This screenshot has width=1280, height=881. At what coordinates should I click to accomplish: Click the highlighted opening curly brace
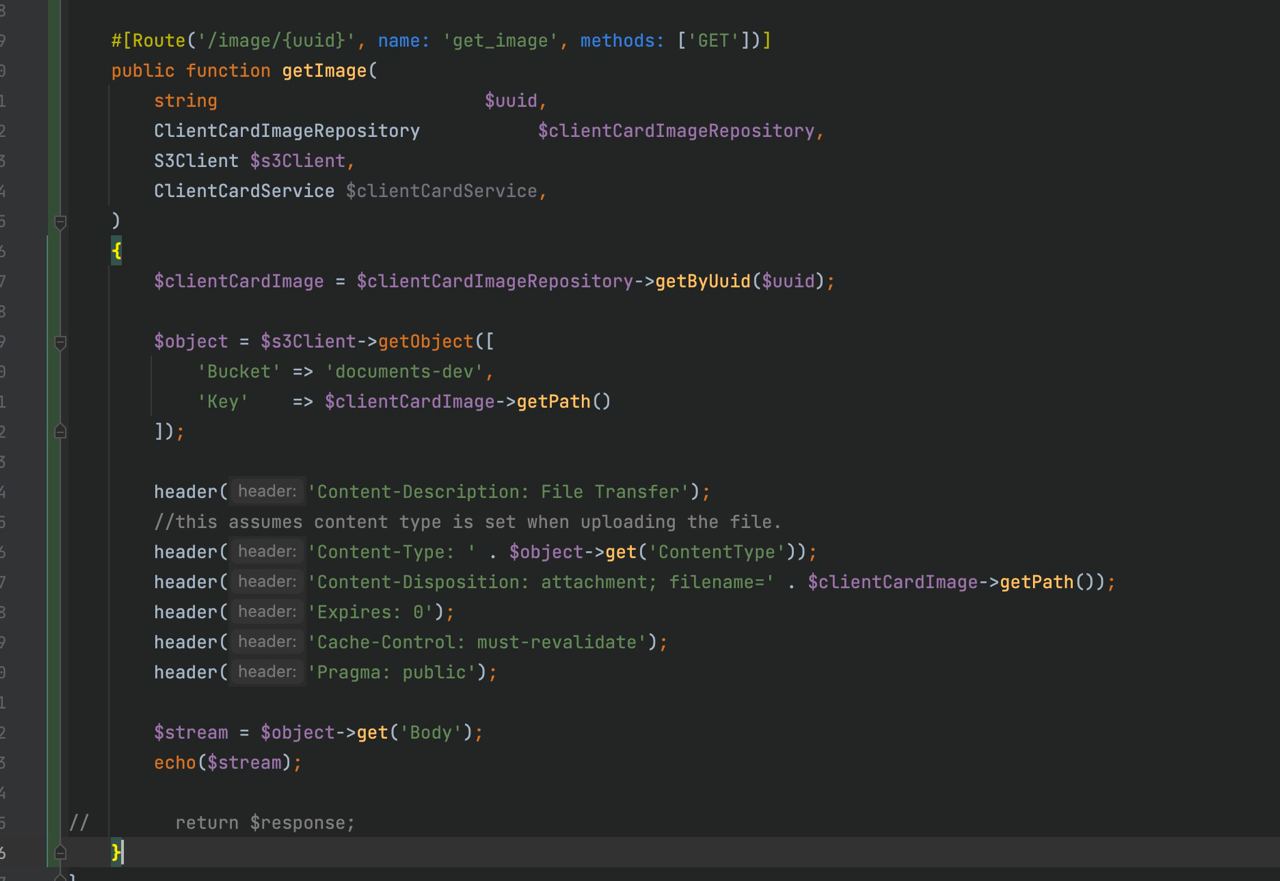(117, 251)
